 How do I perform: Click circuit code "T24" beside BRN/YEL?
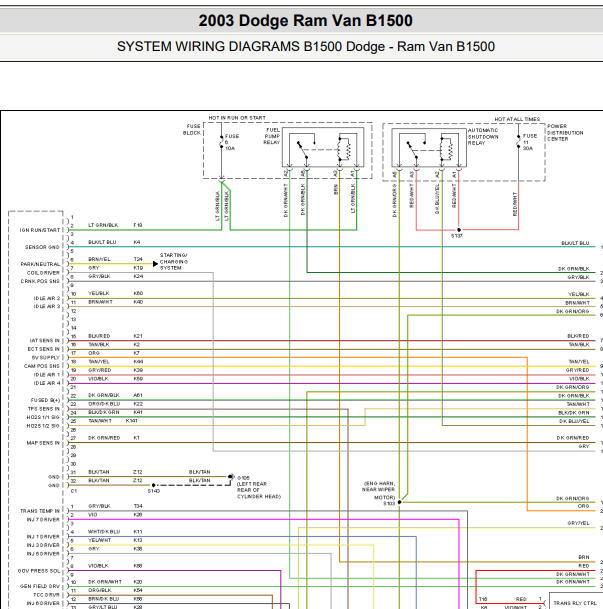coord(138,259)
